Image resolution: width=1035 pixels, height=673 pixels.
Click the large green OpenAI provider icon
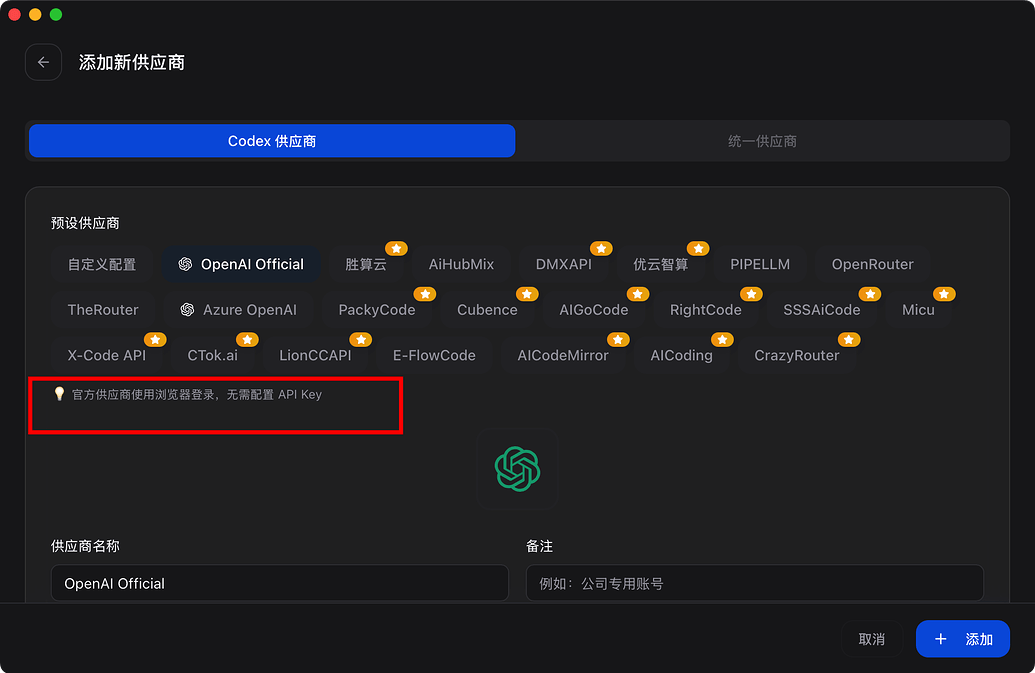[x=518, y=468]
